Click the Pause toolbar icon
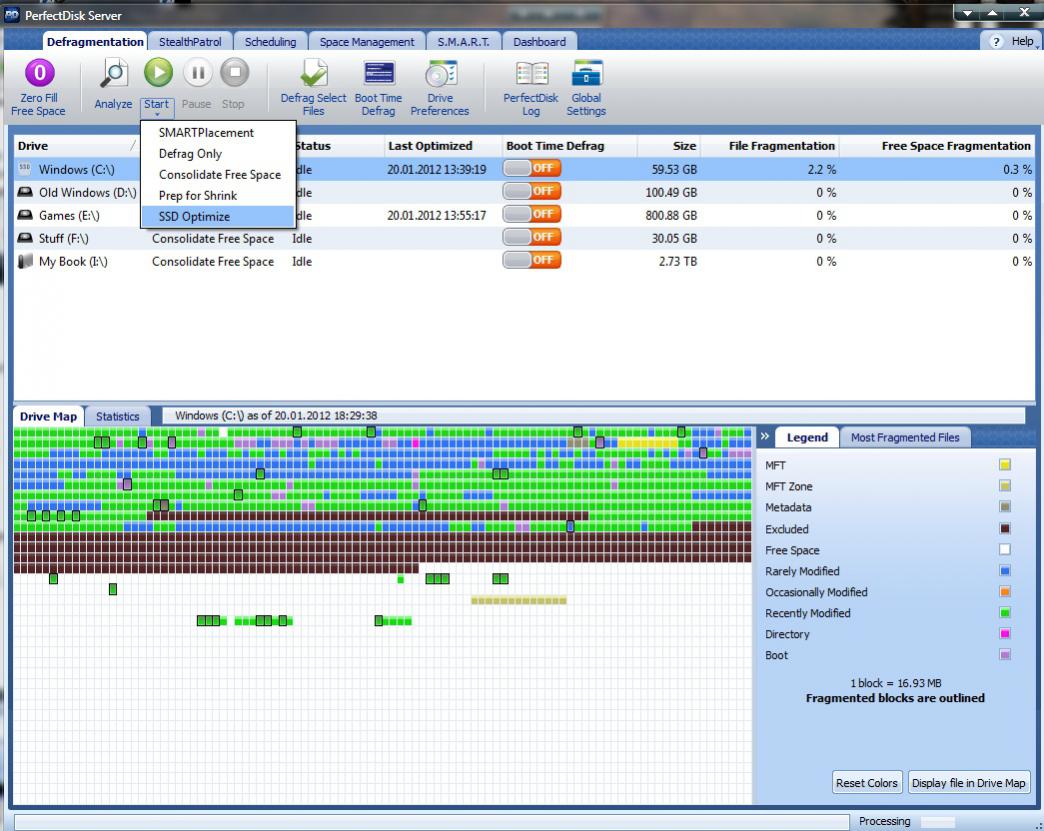This screenshot has width=1044, height=831. pos(198,73)
